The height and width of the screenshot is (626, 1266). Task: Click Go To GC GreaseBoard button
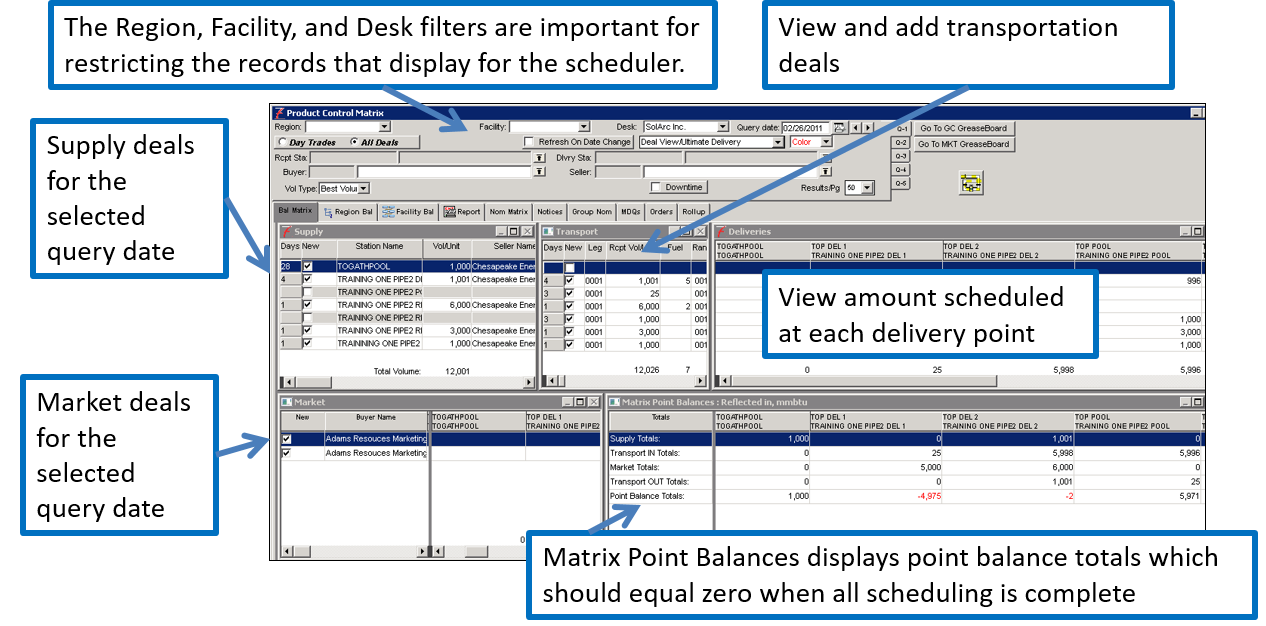pos(963,128)
